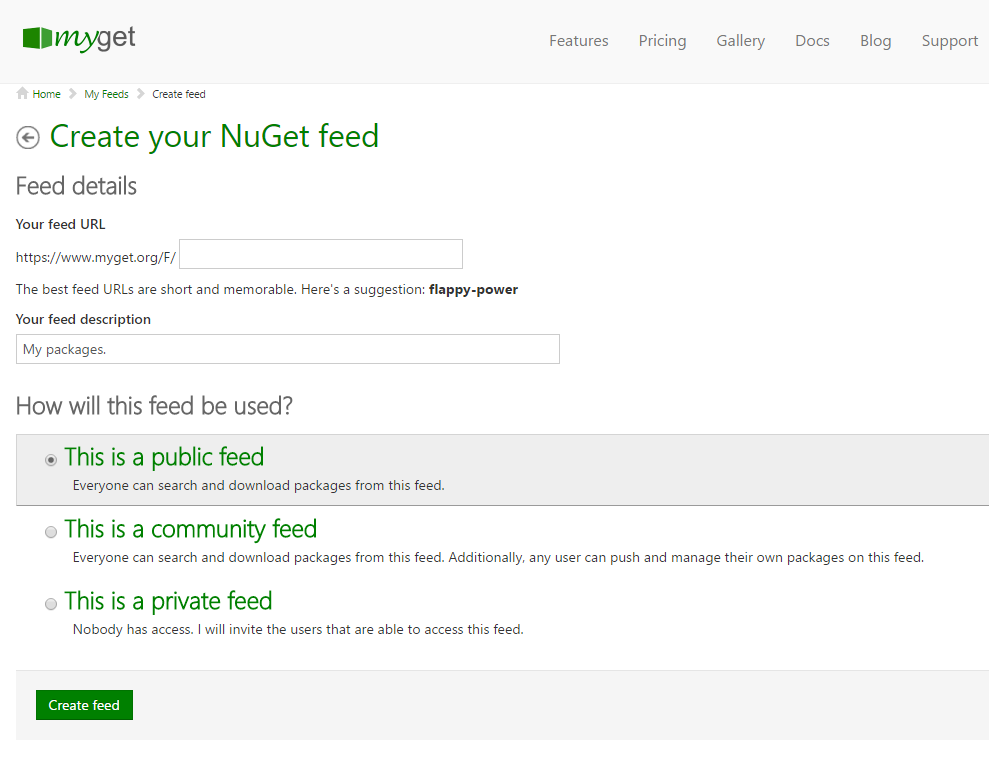Choose the community feed radio button
989x758 pixels.
click(x=51, y=532)
